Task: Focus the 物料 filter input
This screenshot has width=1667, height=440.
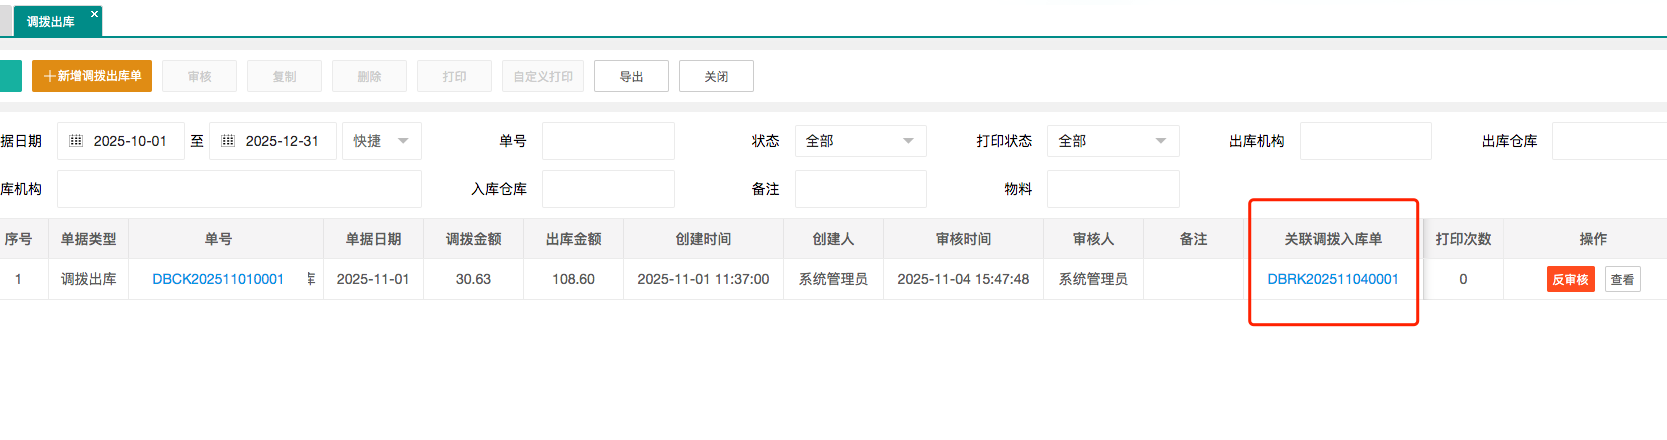Action: click(1113, 189)
